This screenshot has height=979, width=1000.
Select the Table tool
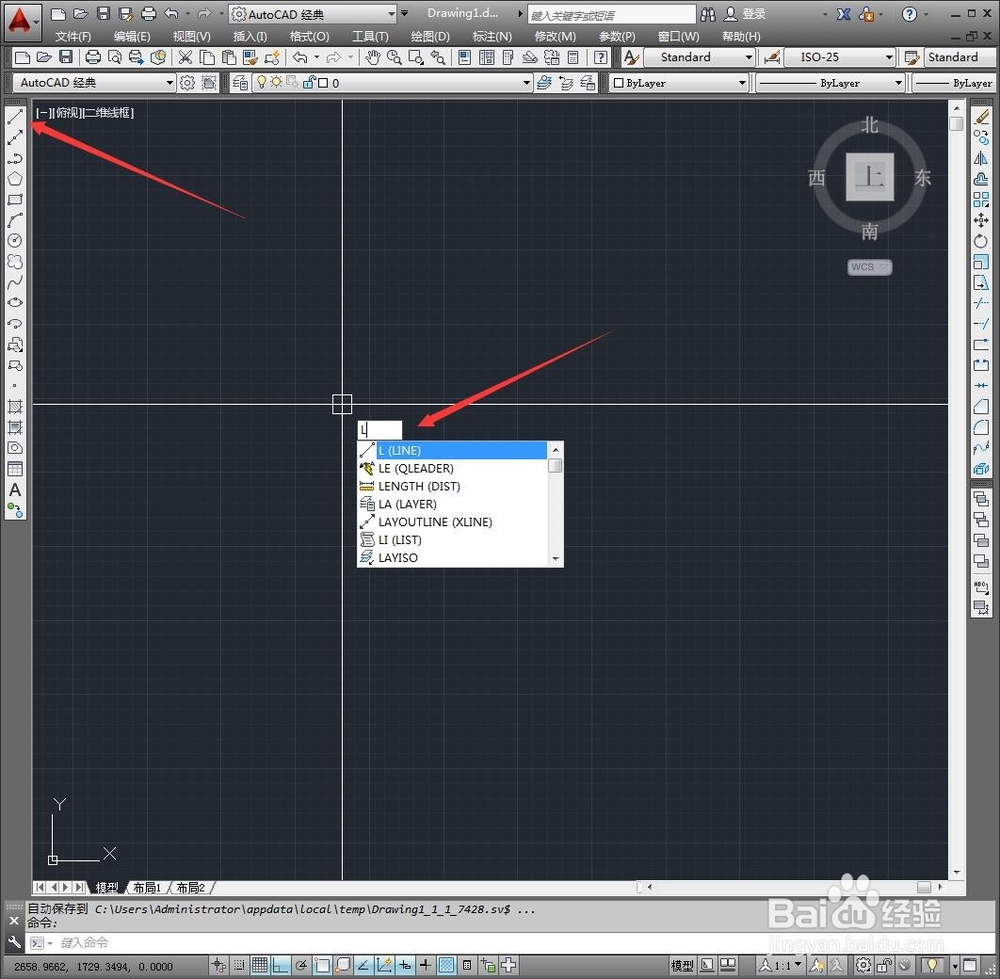(15, 469)
